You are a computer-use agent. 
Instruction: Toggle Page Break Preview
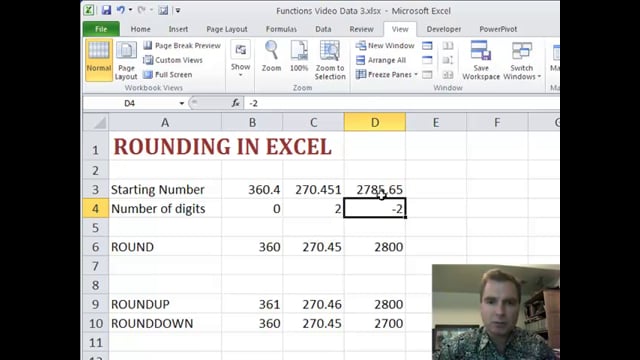click(x=182, y=45)
